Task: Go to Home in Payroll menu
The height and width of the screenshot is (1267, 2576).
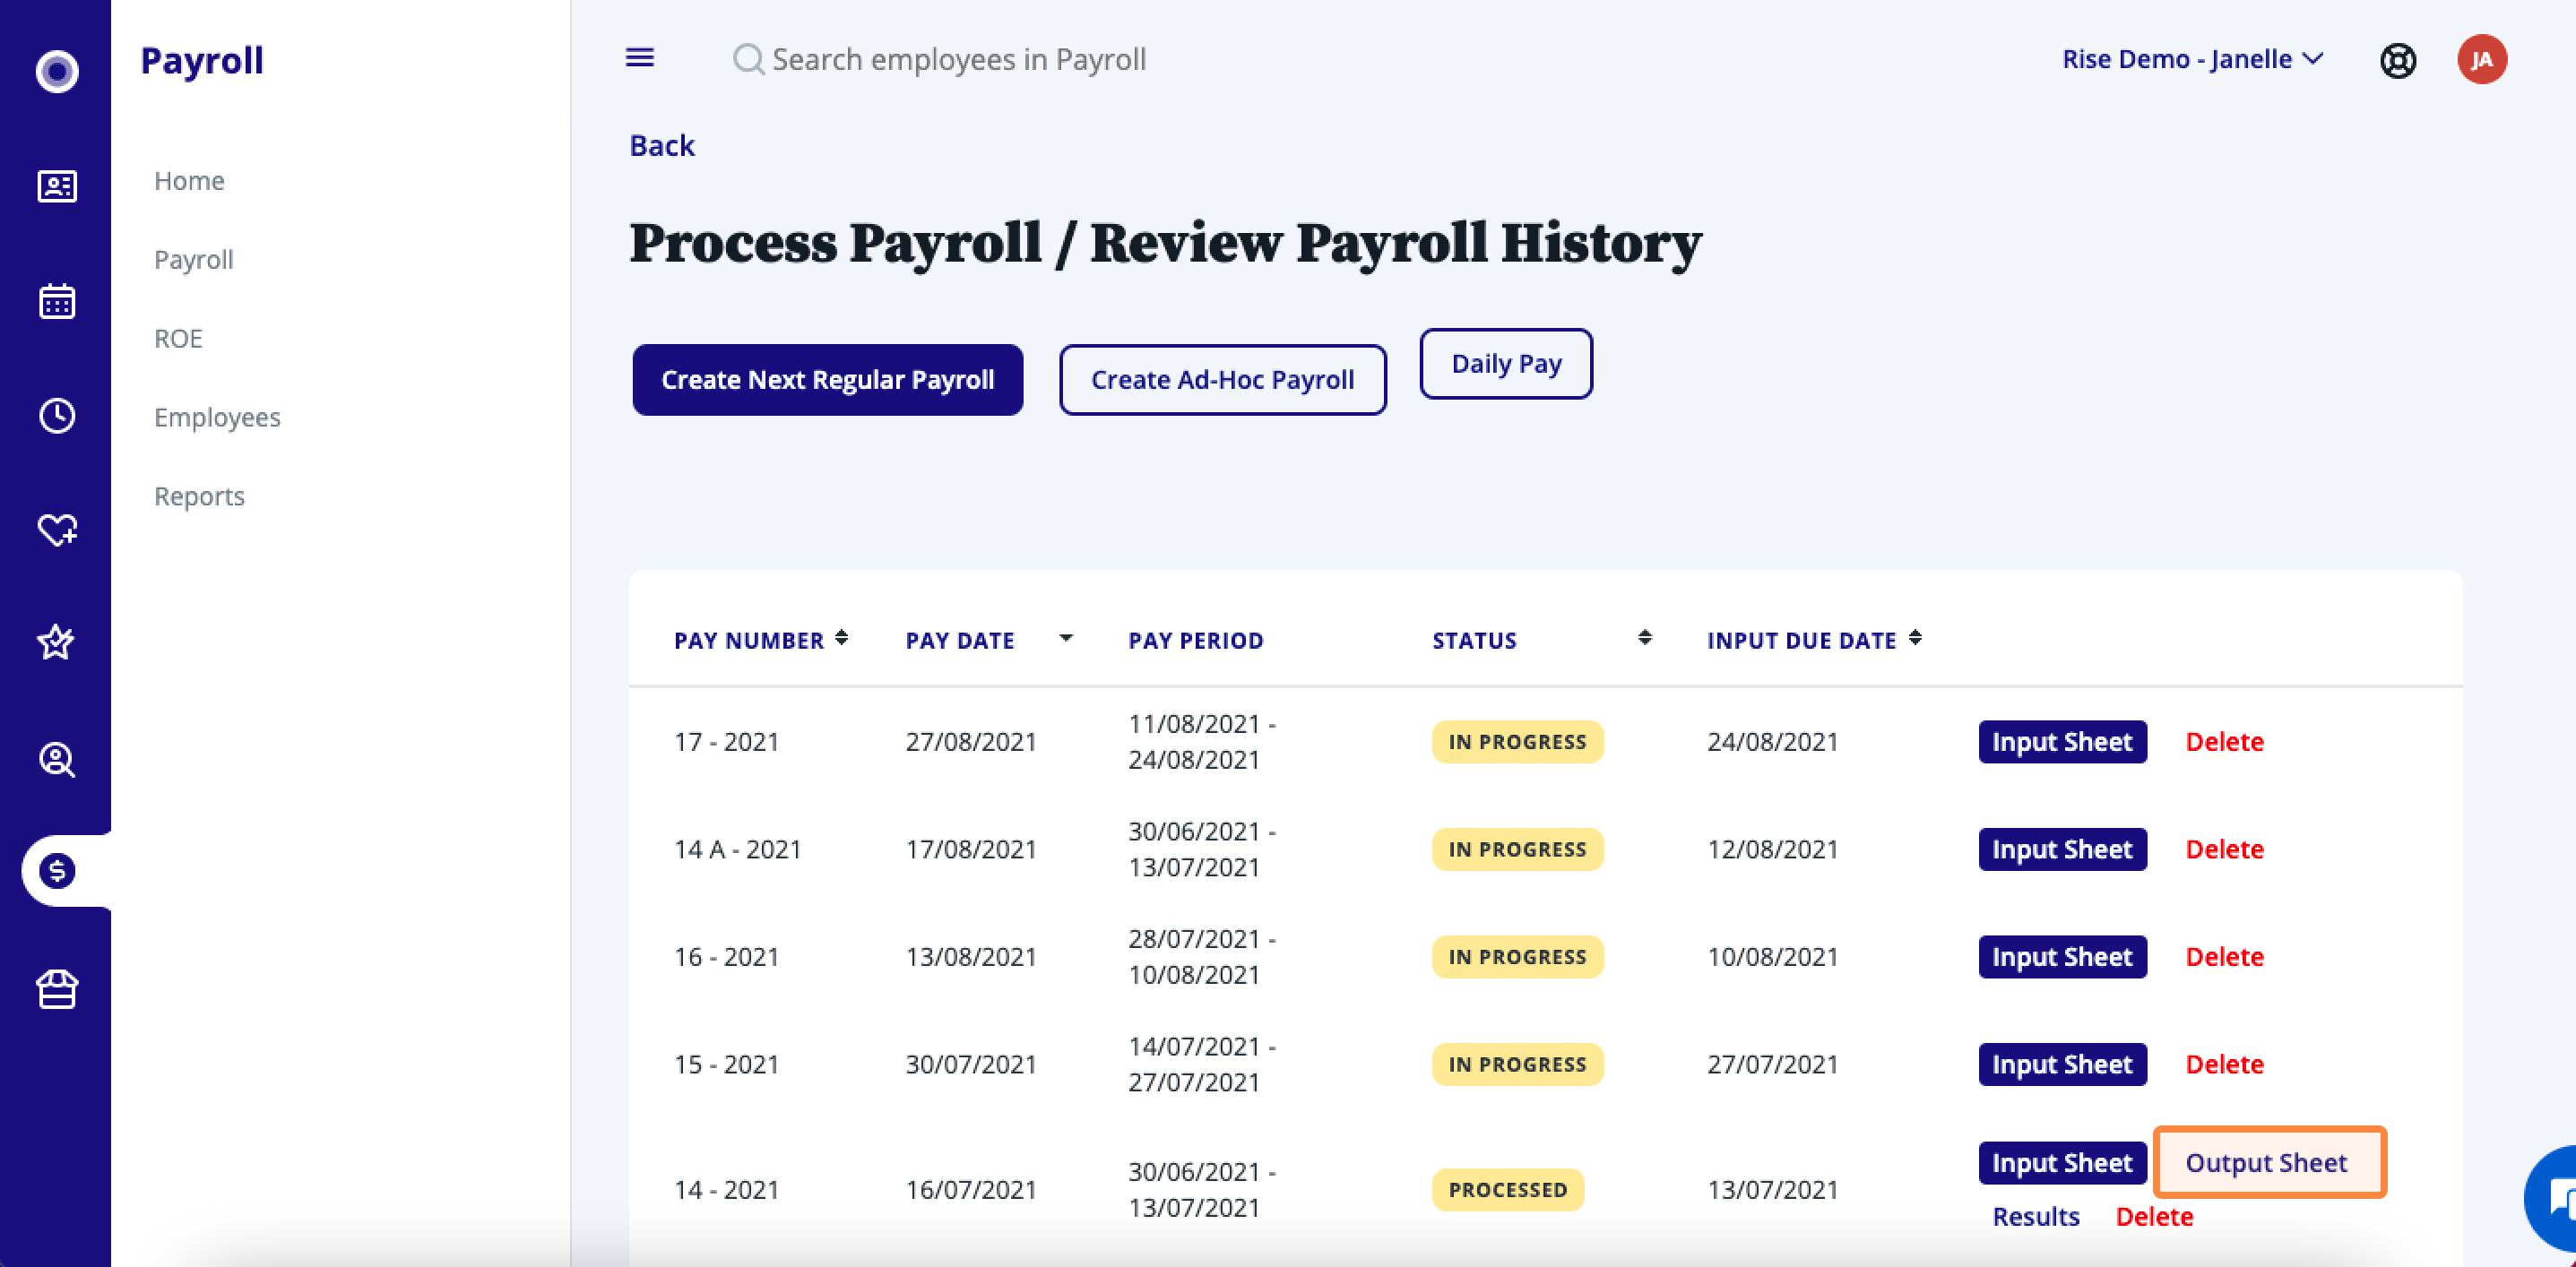Action: tap(189, 181)
